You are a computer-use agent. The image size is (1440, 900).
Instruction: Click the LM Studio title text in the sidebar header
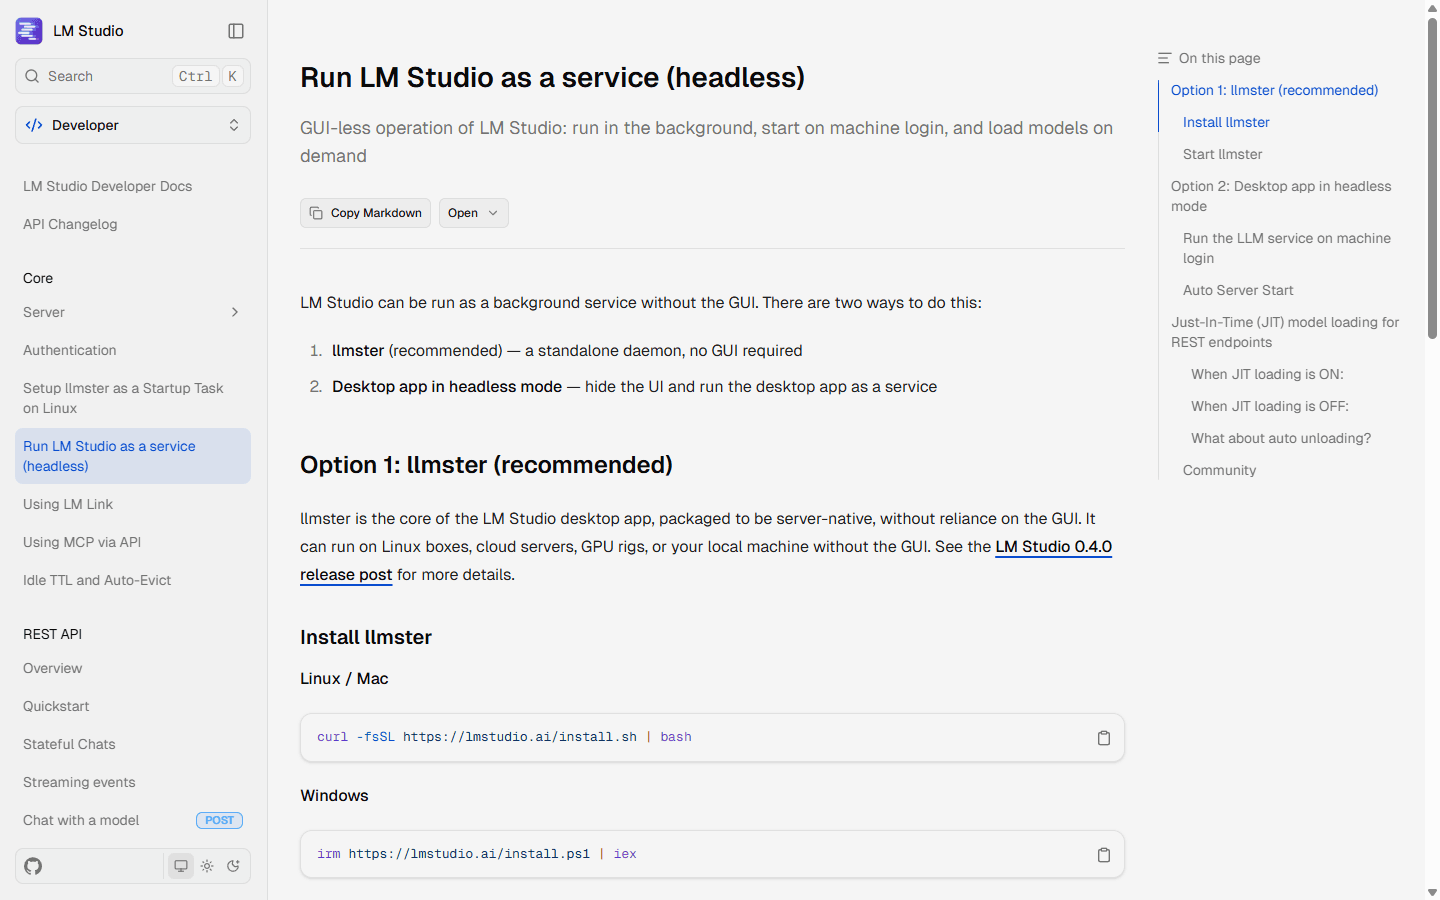pyautogui.click(x=88, y=31)
